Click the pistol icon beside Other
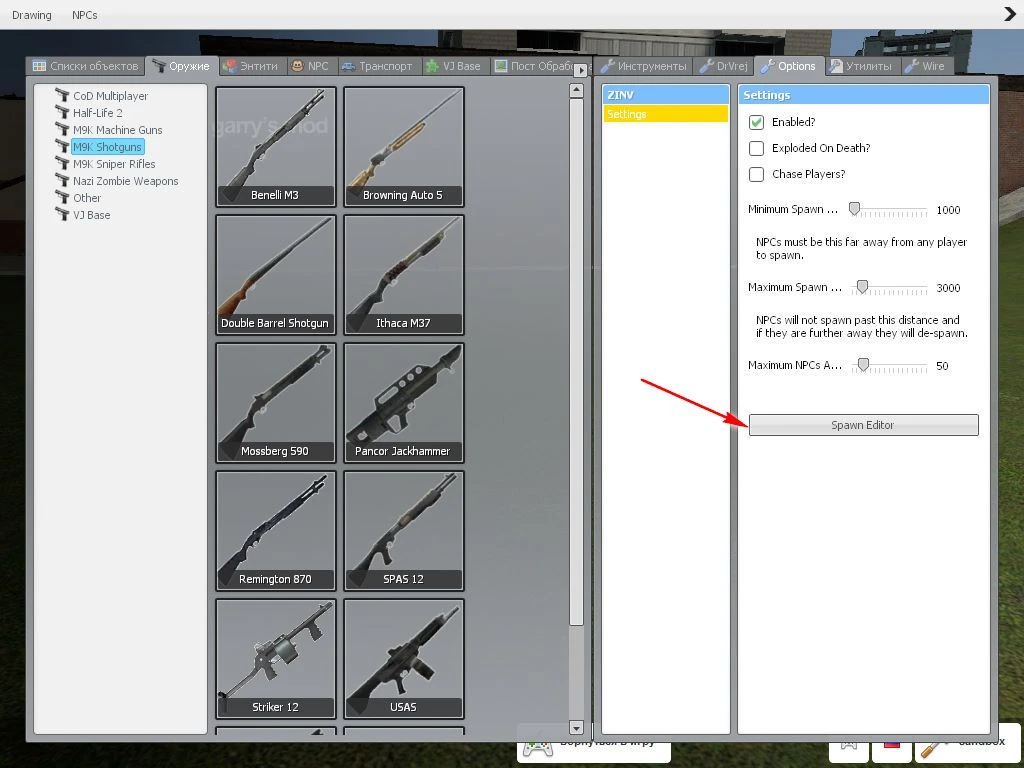The width and height of the screenshot is (1024, 768). tap(63, 197)
